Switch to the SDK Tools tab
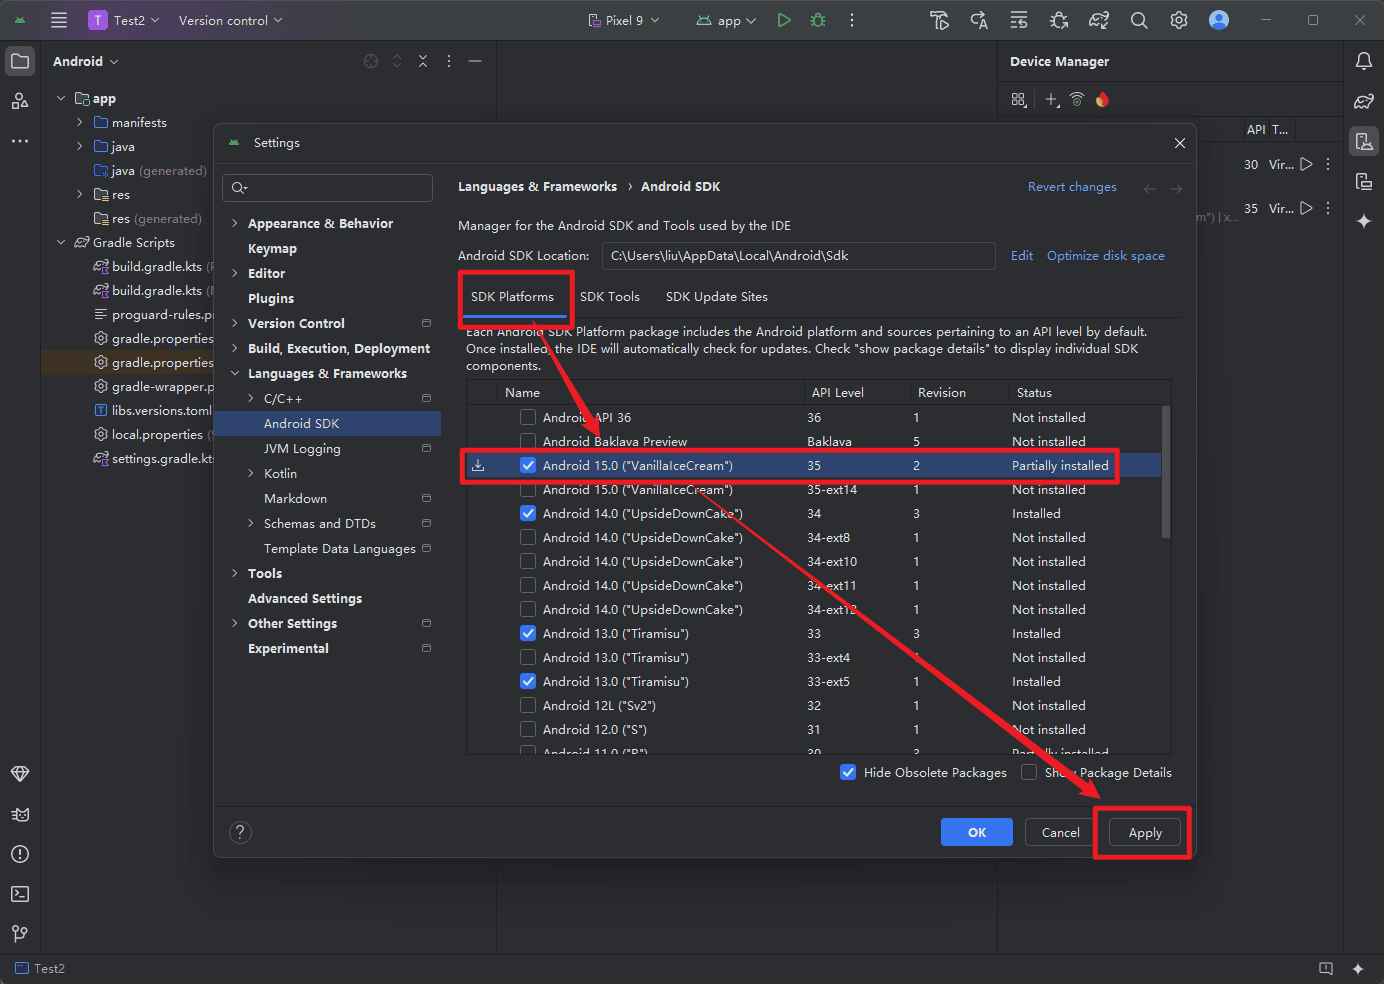 (609, 297)
